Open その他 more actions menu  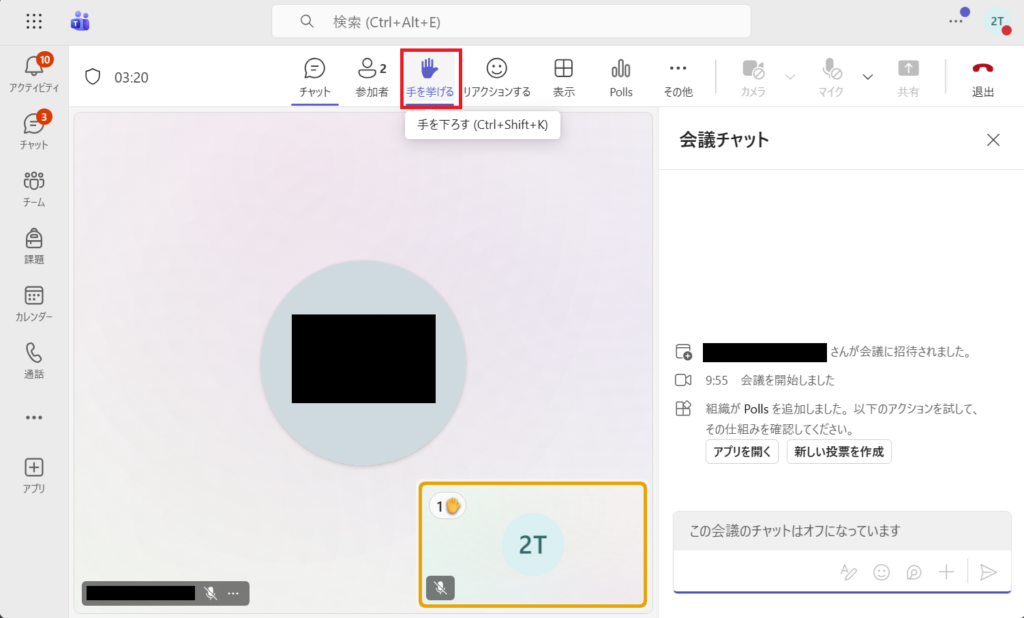(678, 77)
